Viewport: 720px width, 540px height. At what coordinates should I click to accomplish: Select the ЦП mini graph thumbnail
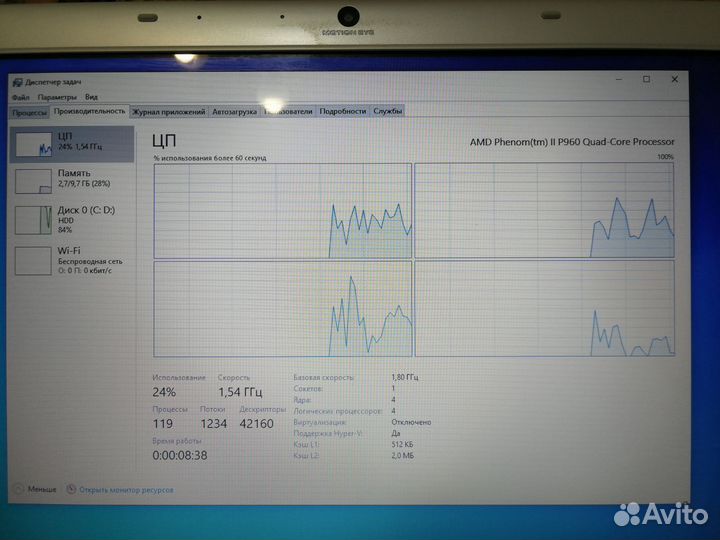[34, 145]
